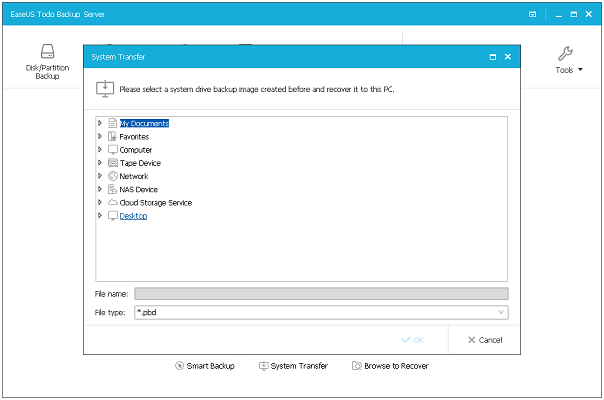Click the main window title bar menu icon
The width and height of the screenshot is (604, 400).
pyautogui.click(x=532, y=14)
